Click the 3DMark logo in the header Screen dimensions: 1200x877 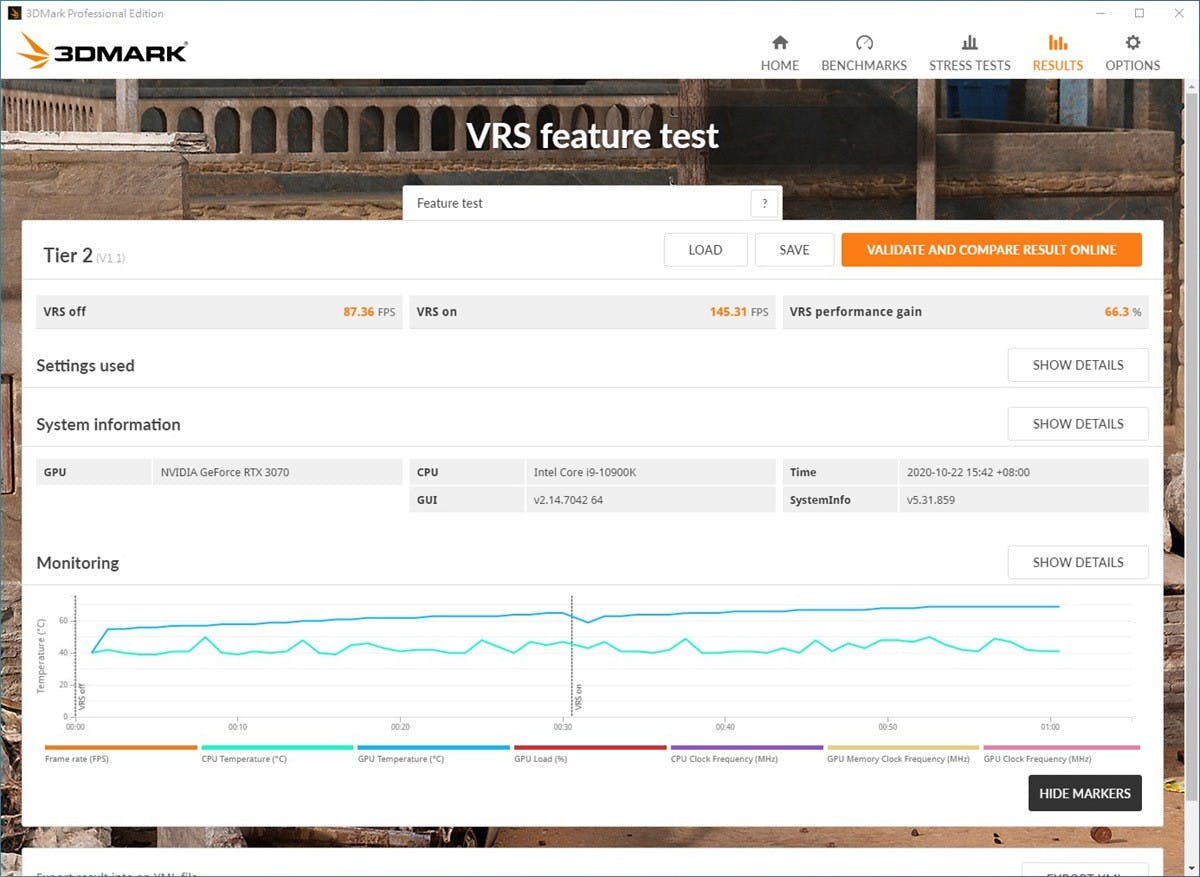coord(102,50)
